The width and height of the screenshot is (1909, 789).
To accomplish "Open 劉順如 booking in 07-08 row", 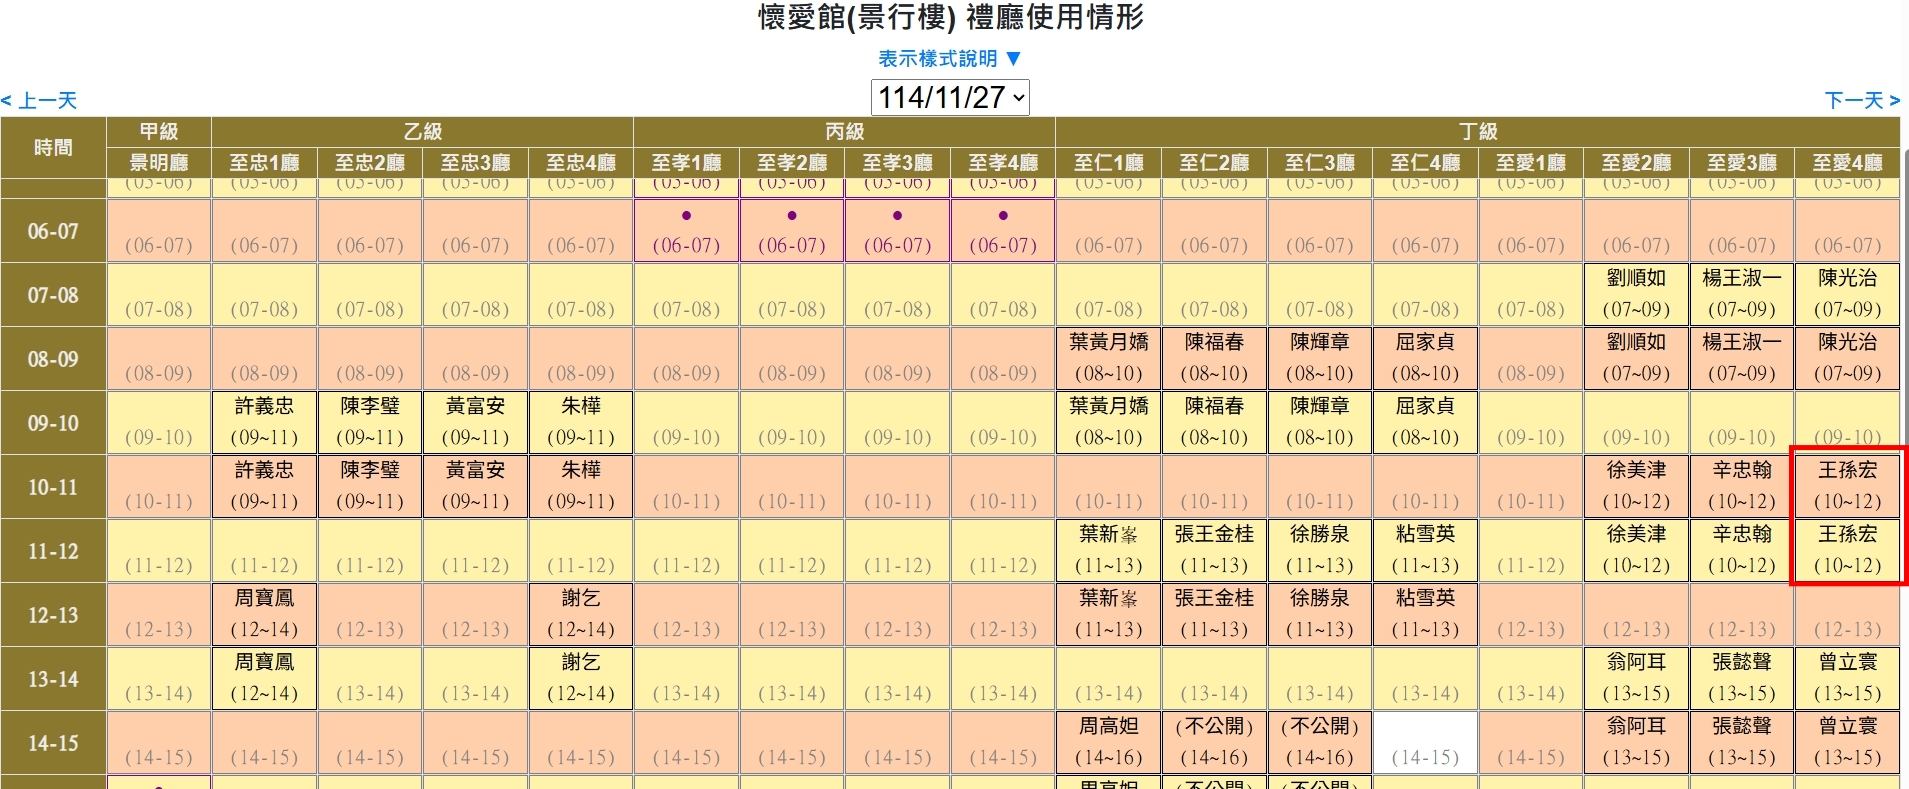I will [1636, 294].
